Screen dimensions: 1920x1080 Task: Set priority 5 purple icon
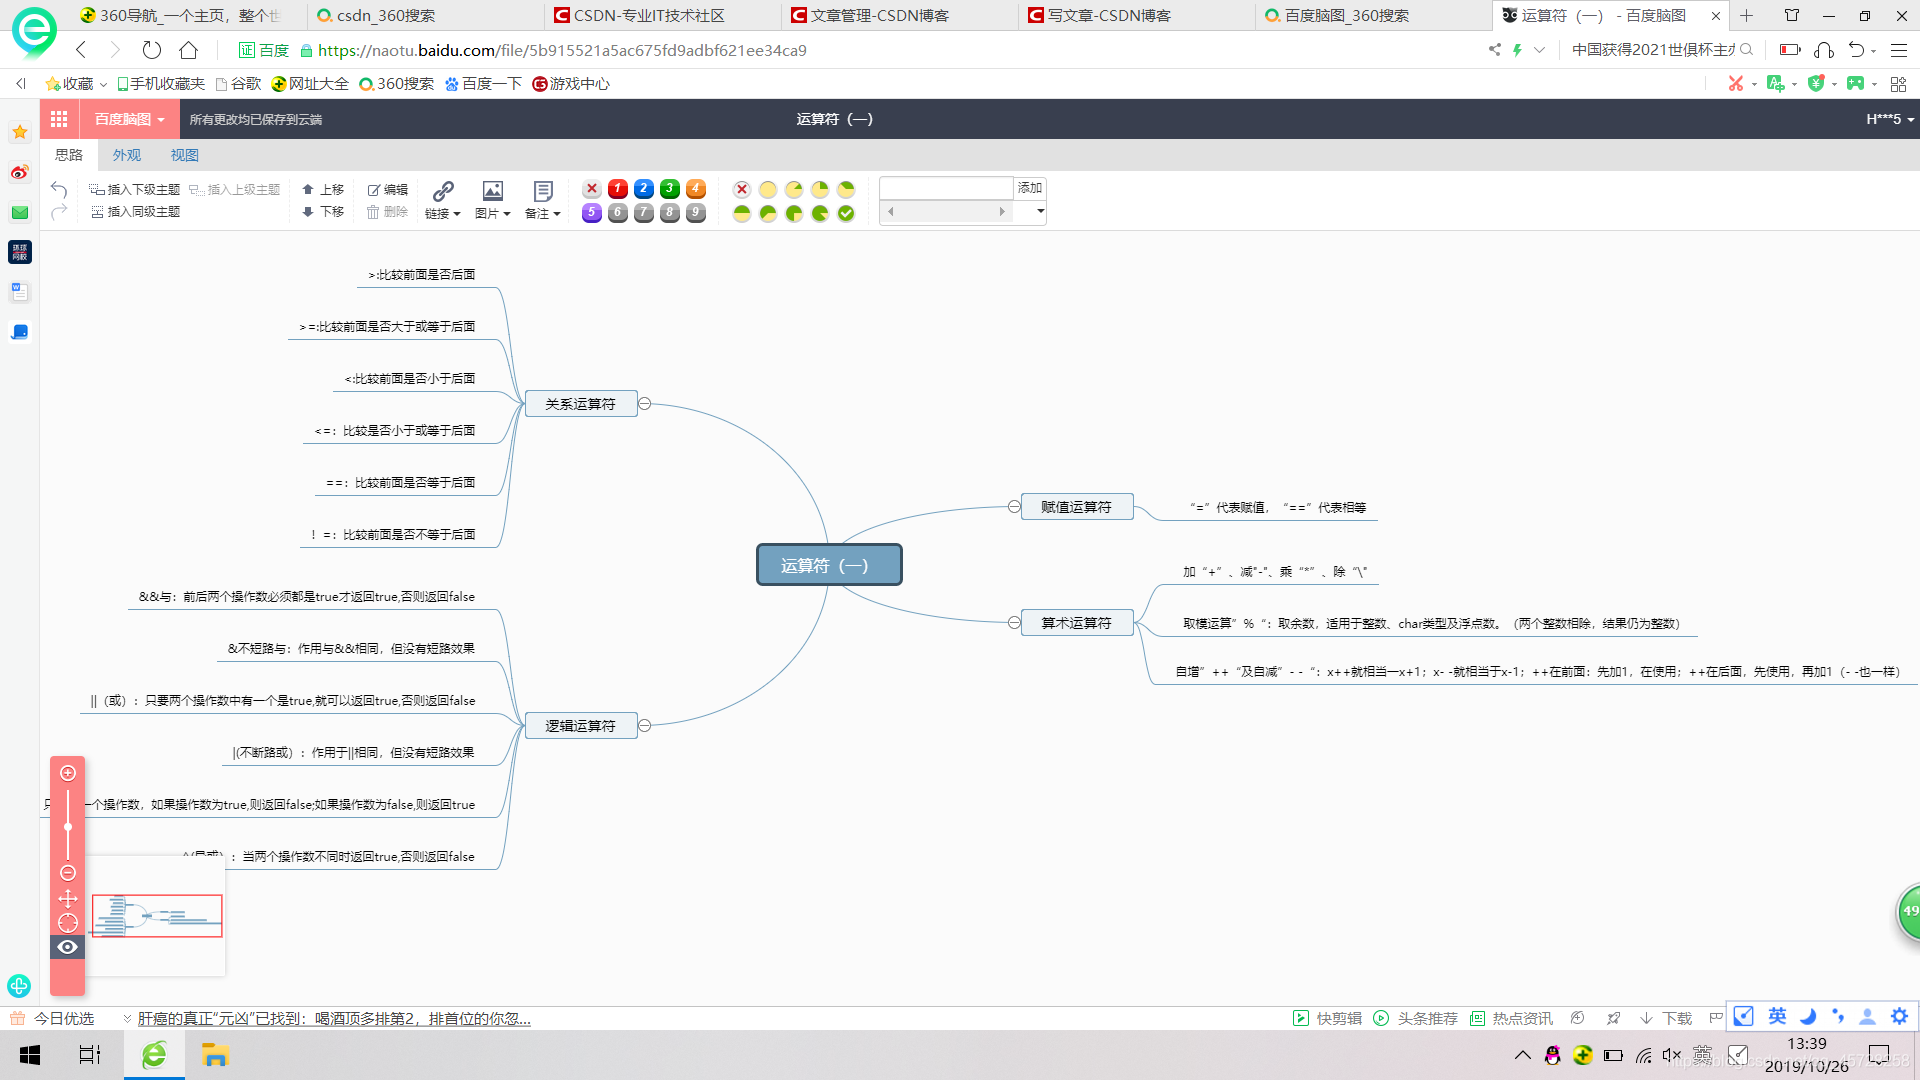click(x=592, y=212)
